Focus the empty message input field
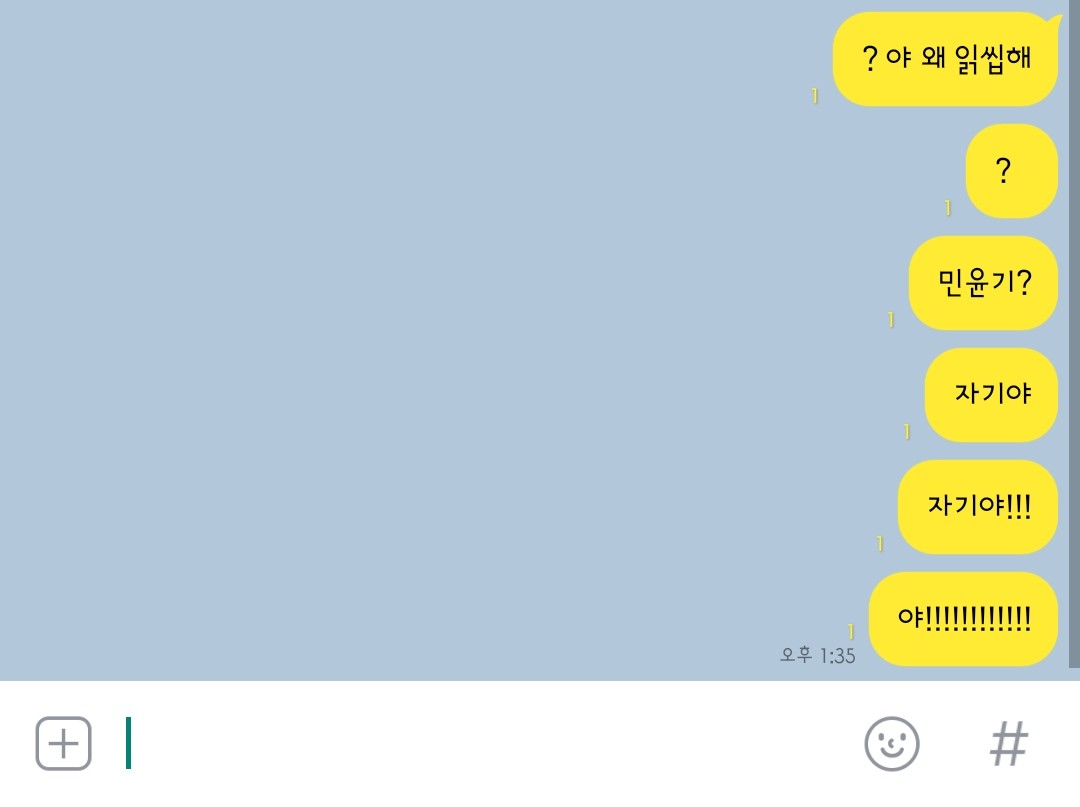The width and height of the screenshot is (1080, 807). pos(482,743)
